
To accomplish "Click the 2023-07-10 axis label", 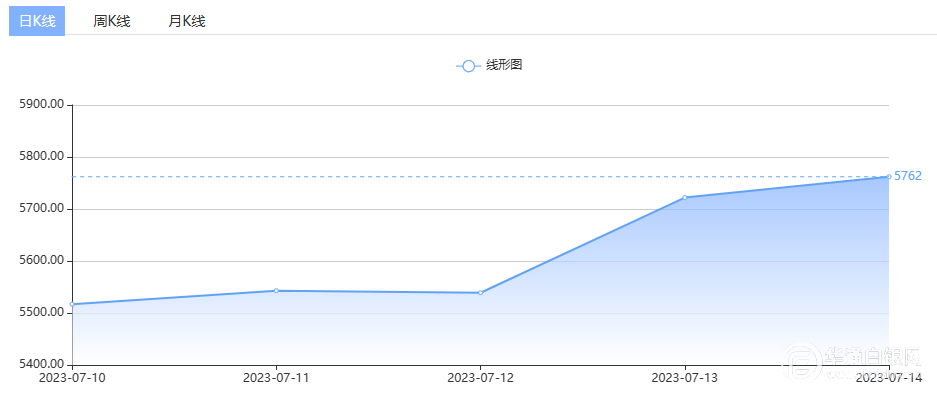I will tap(72, 377).
